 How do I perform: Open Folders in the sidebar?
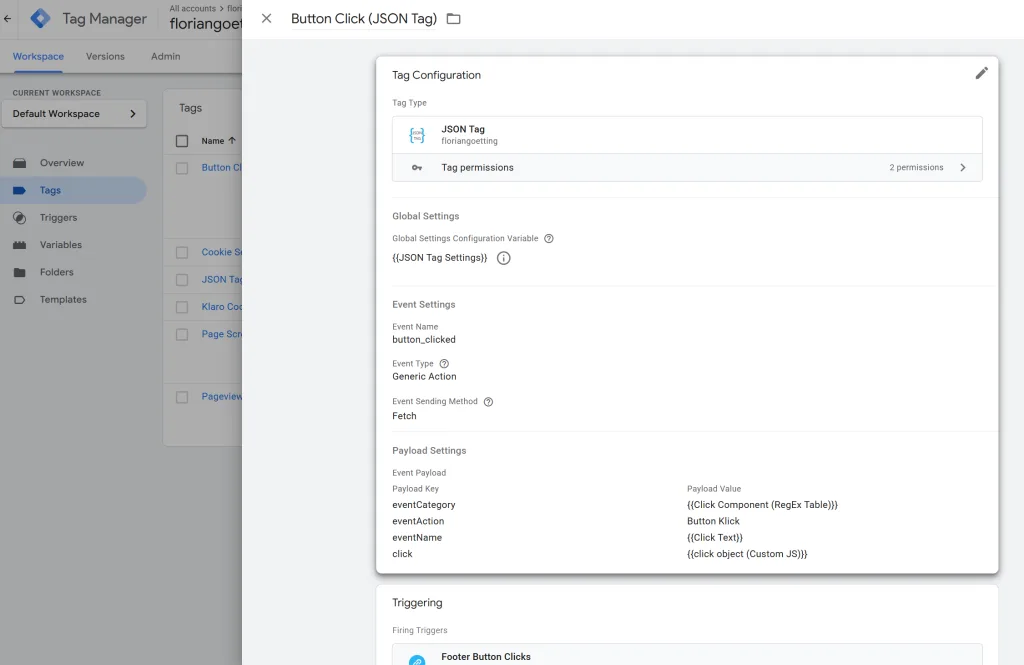(57, 272)
